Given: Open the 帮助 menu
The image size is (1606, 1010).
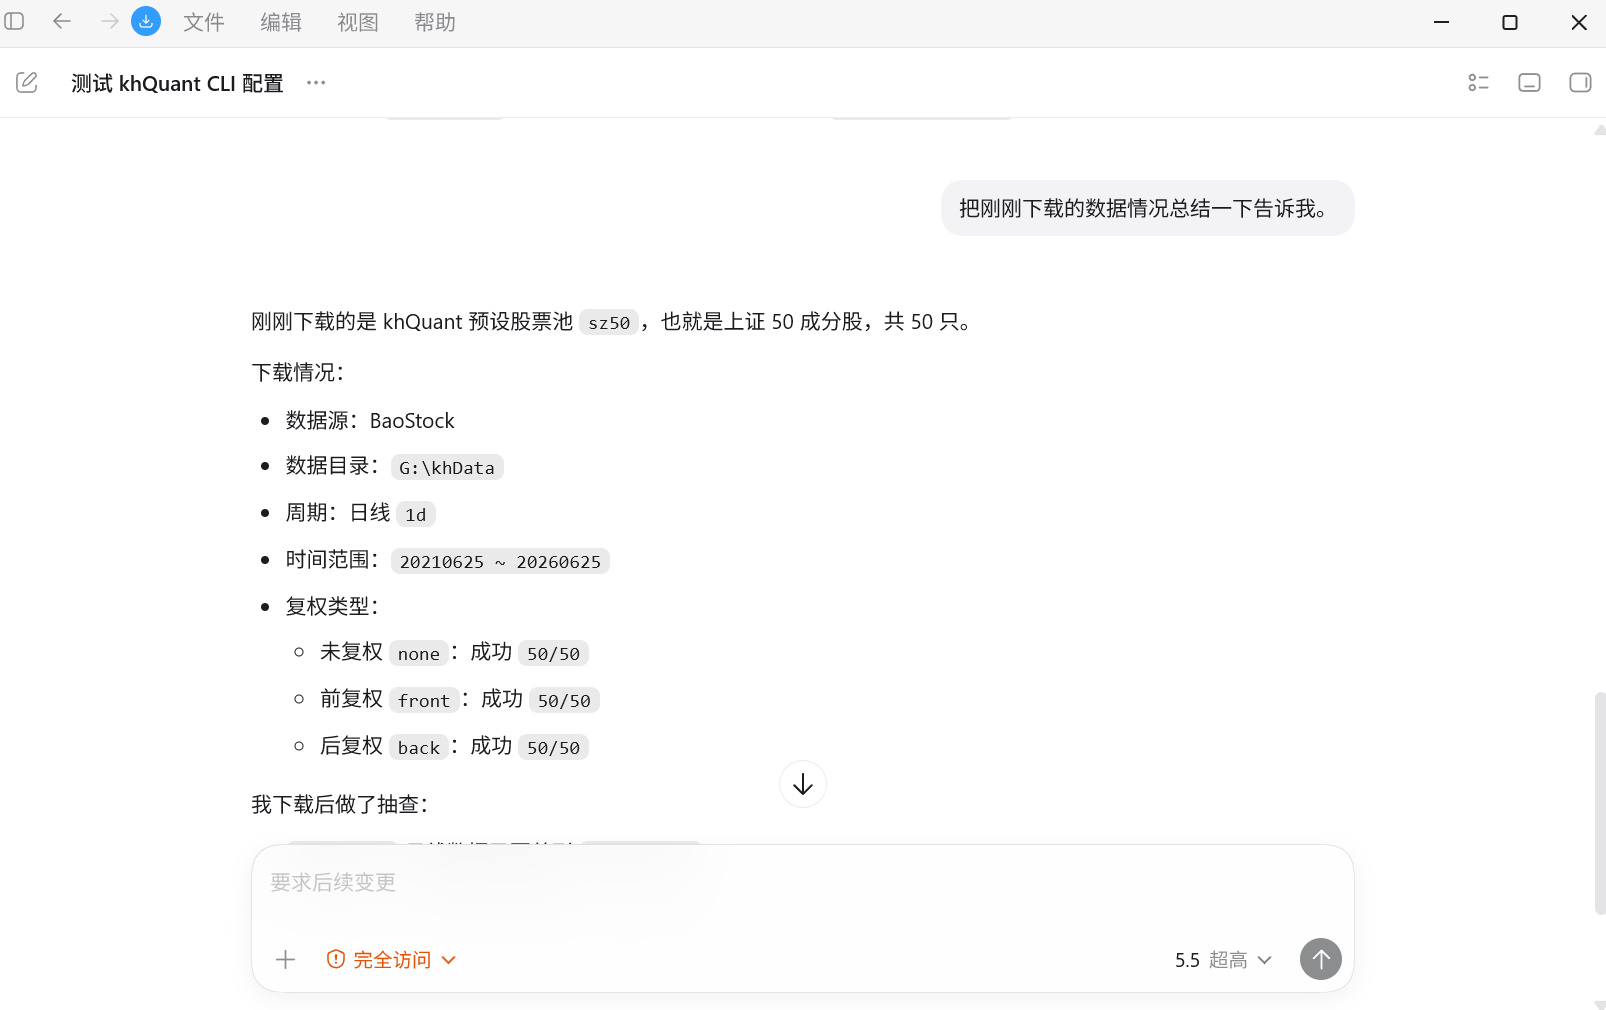Looking at the screenshot, I should pos(435,22).
